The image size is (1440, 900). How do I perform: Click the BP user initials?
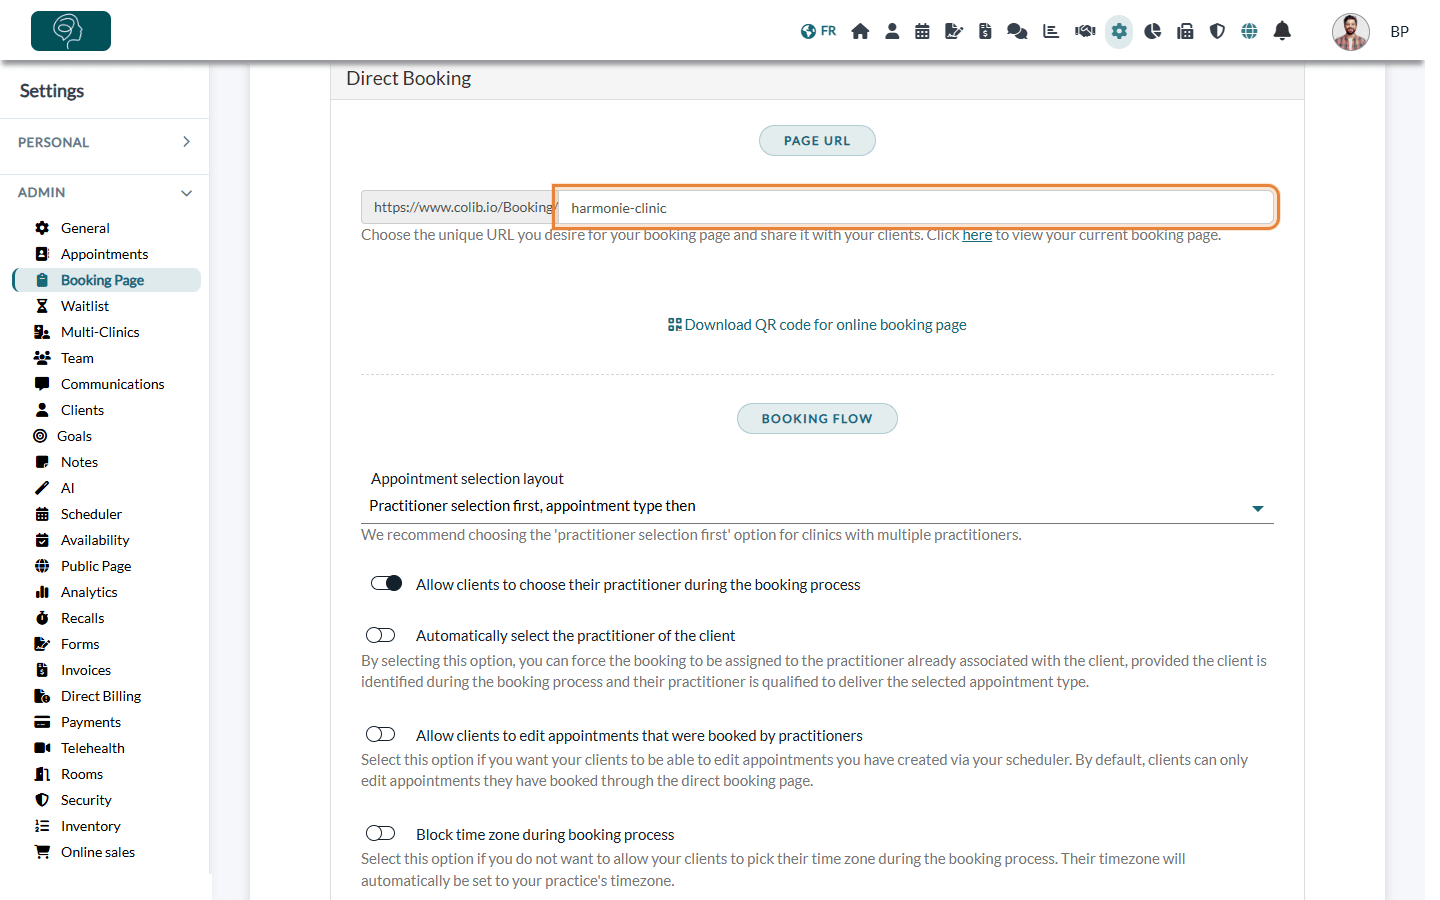[x=1399, y=32]
